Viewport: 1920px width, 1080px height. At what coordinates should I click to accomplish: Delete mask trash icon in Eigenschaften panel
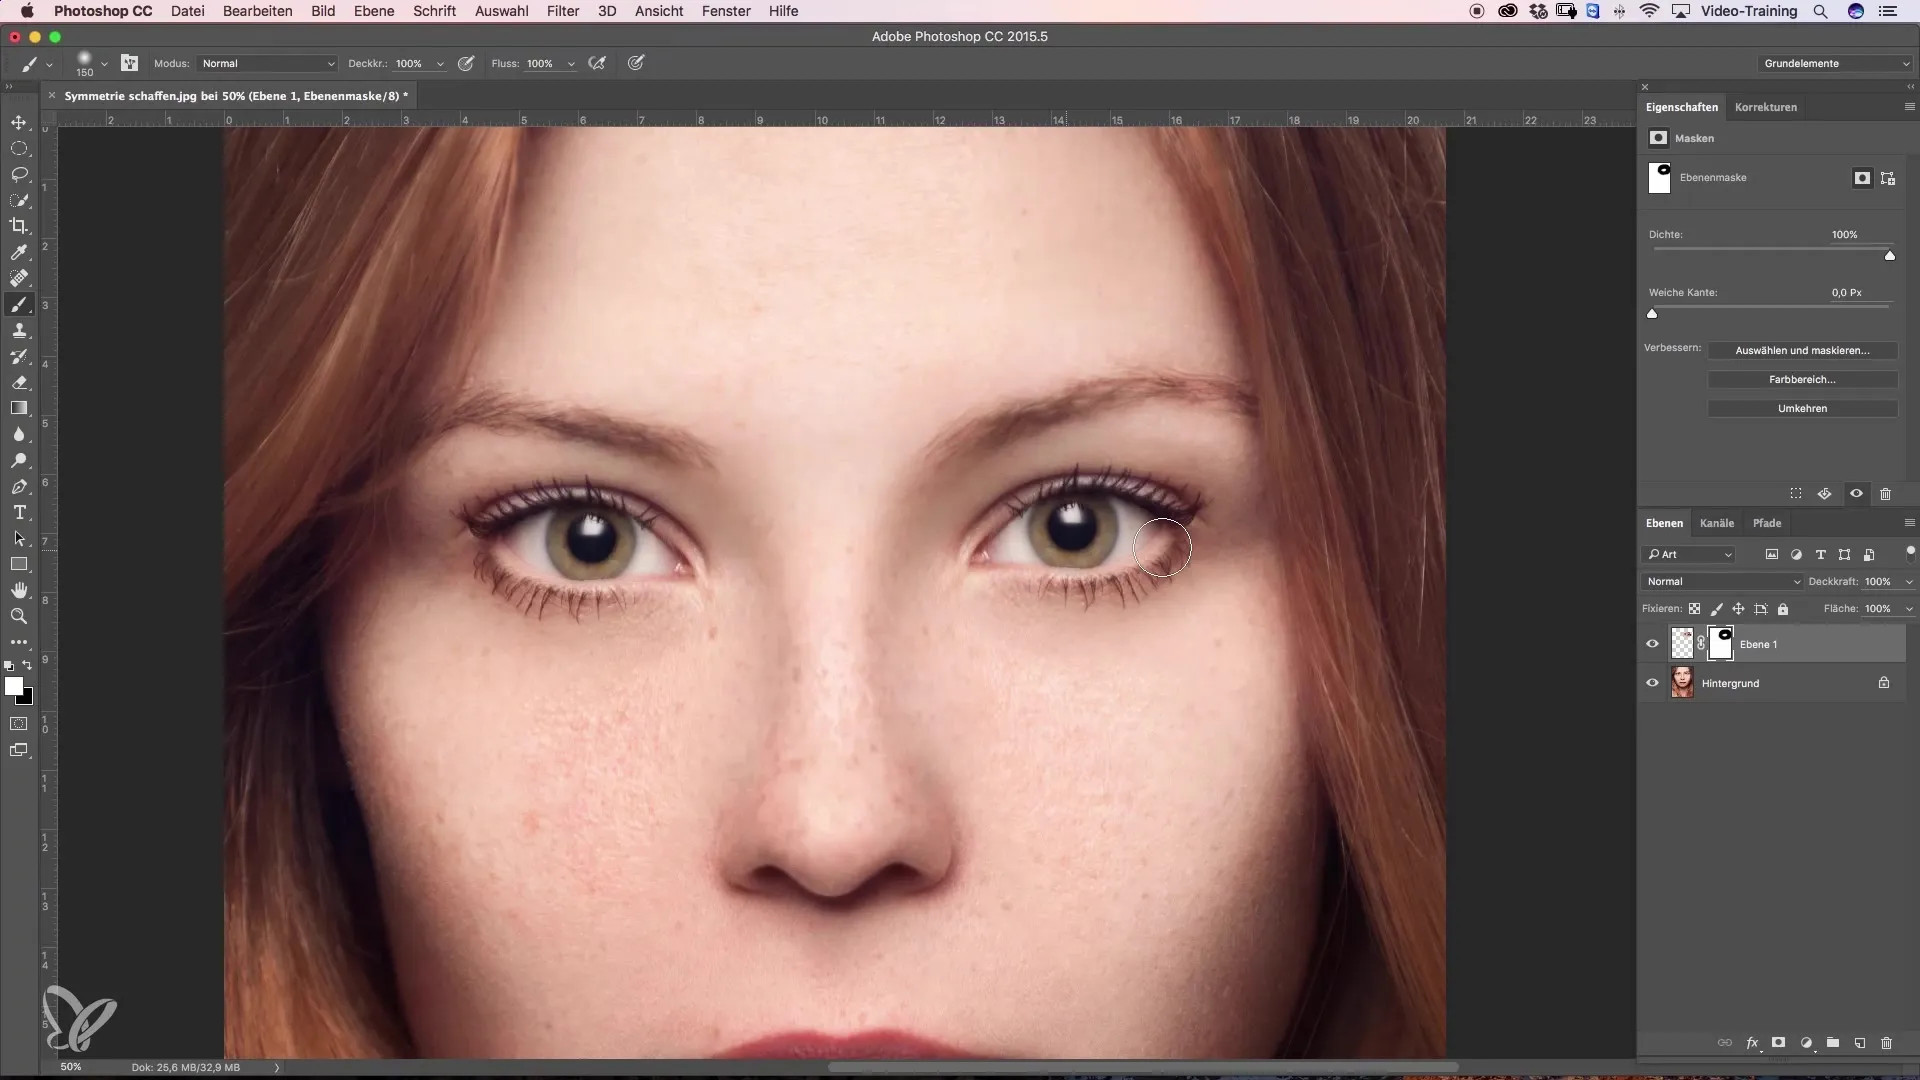1885,494
